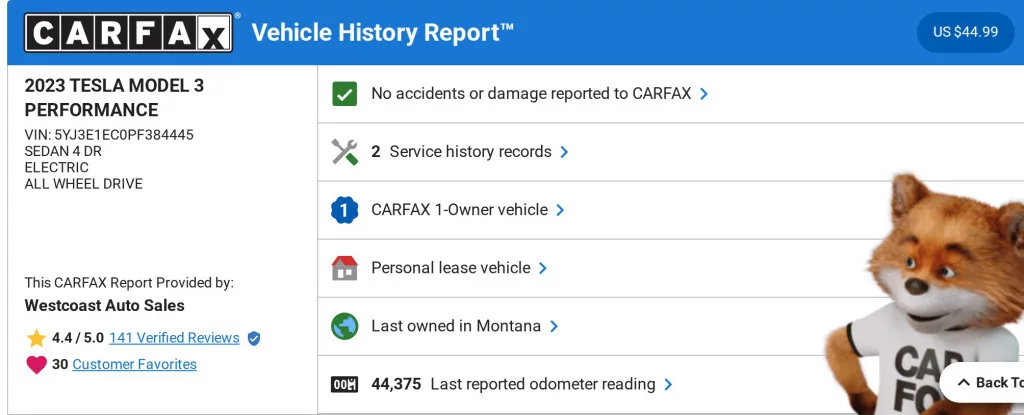
Task: Click the wrench service history icon
Action: (x=344, y=152)
